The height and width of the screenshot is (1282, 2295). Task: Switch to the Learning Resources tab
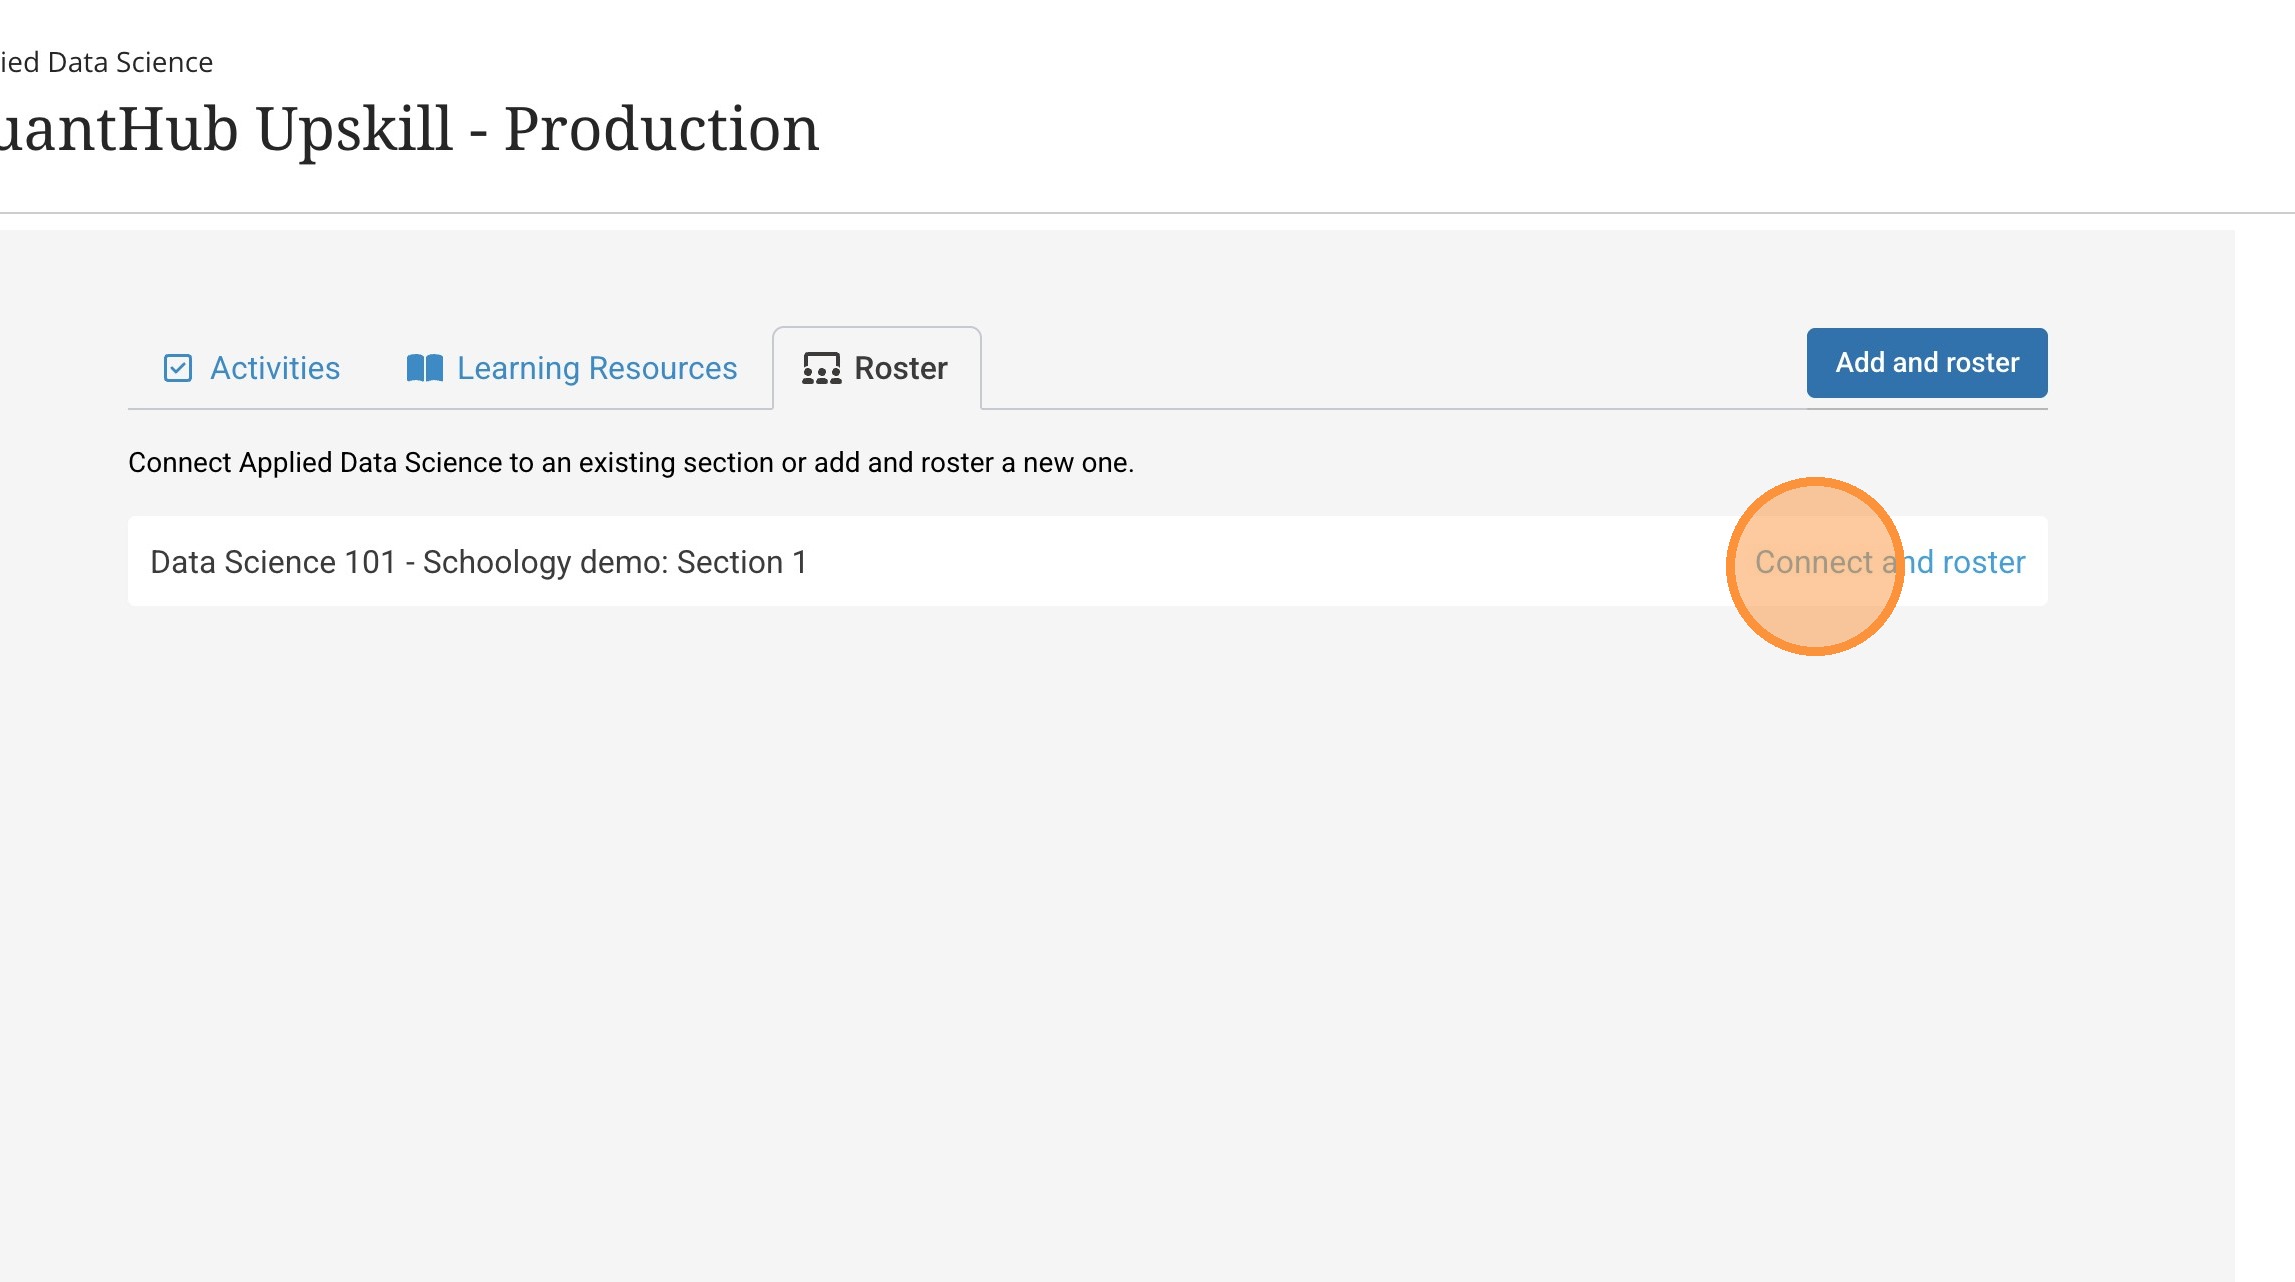click(596, 368)
